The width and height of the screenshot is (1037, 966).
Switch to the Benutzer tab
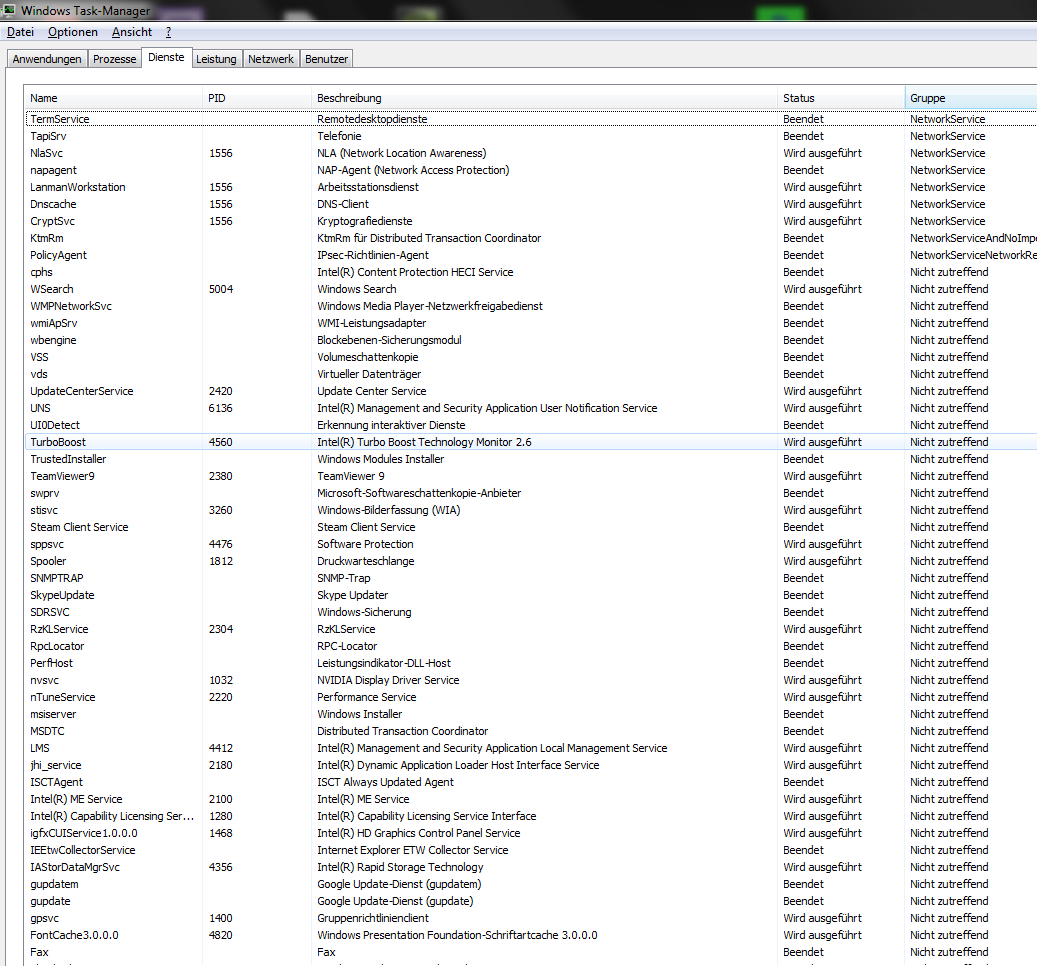tap(326, 59)
